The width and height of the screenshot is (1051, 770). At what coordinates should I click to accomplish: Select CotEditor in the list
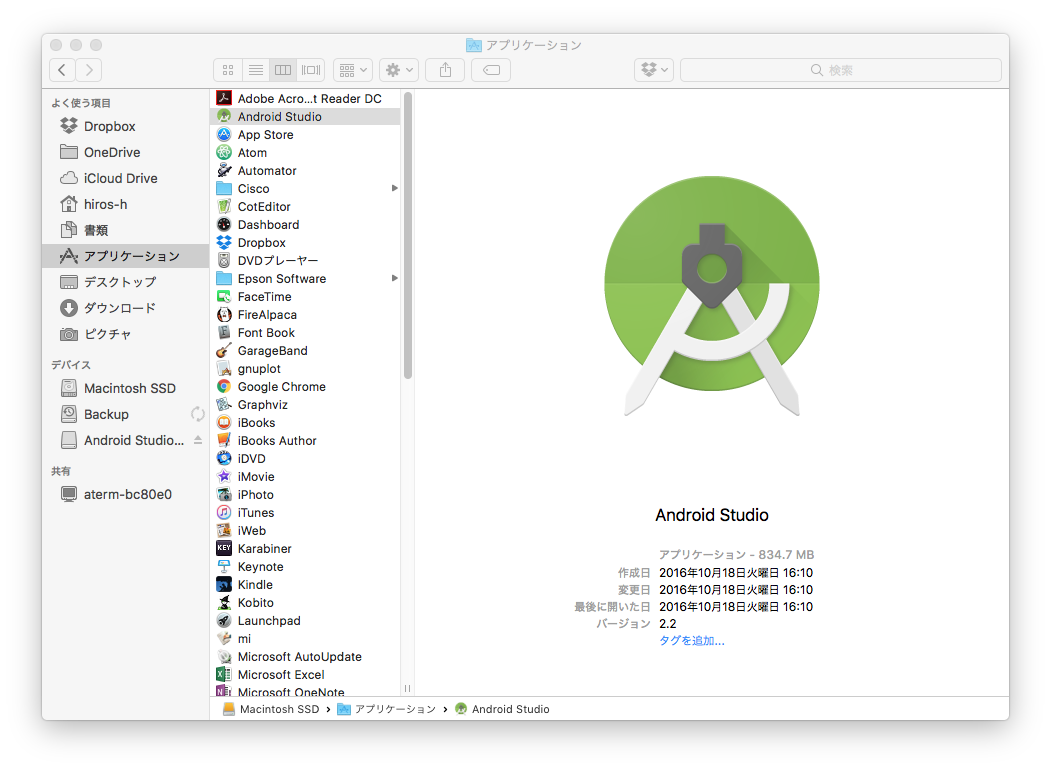pos(306,206)
